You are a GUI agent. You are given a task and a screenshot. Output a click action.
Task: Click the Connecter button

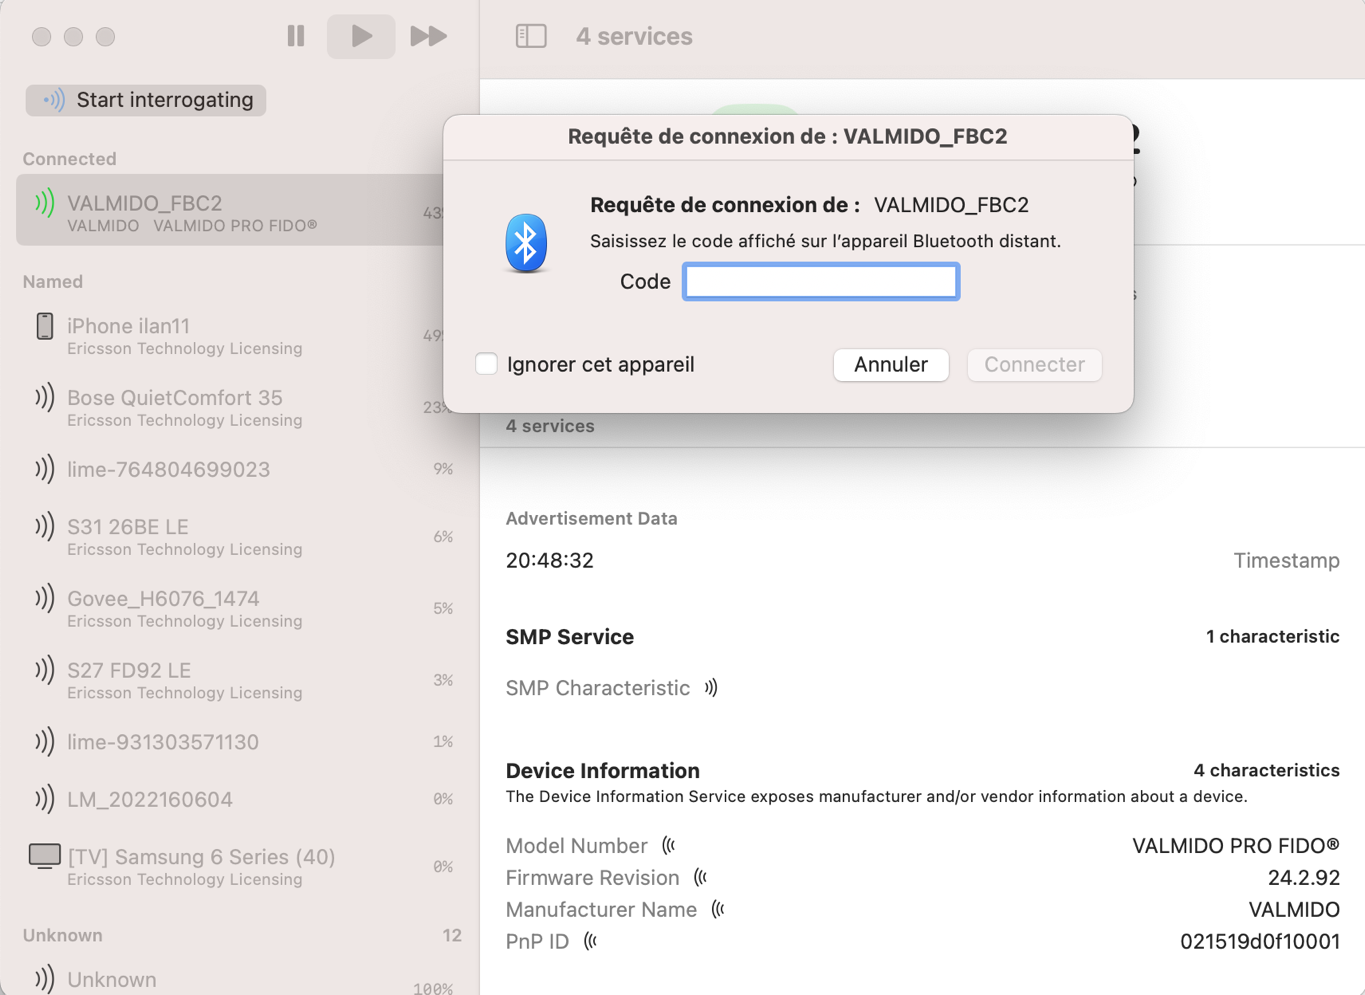coord(1034,364)
